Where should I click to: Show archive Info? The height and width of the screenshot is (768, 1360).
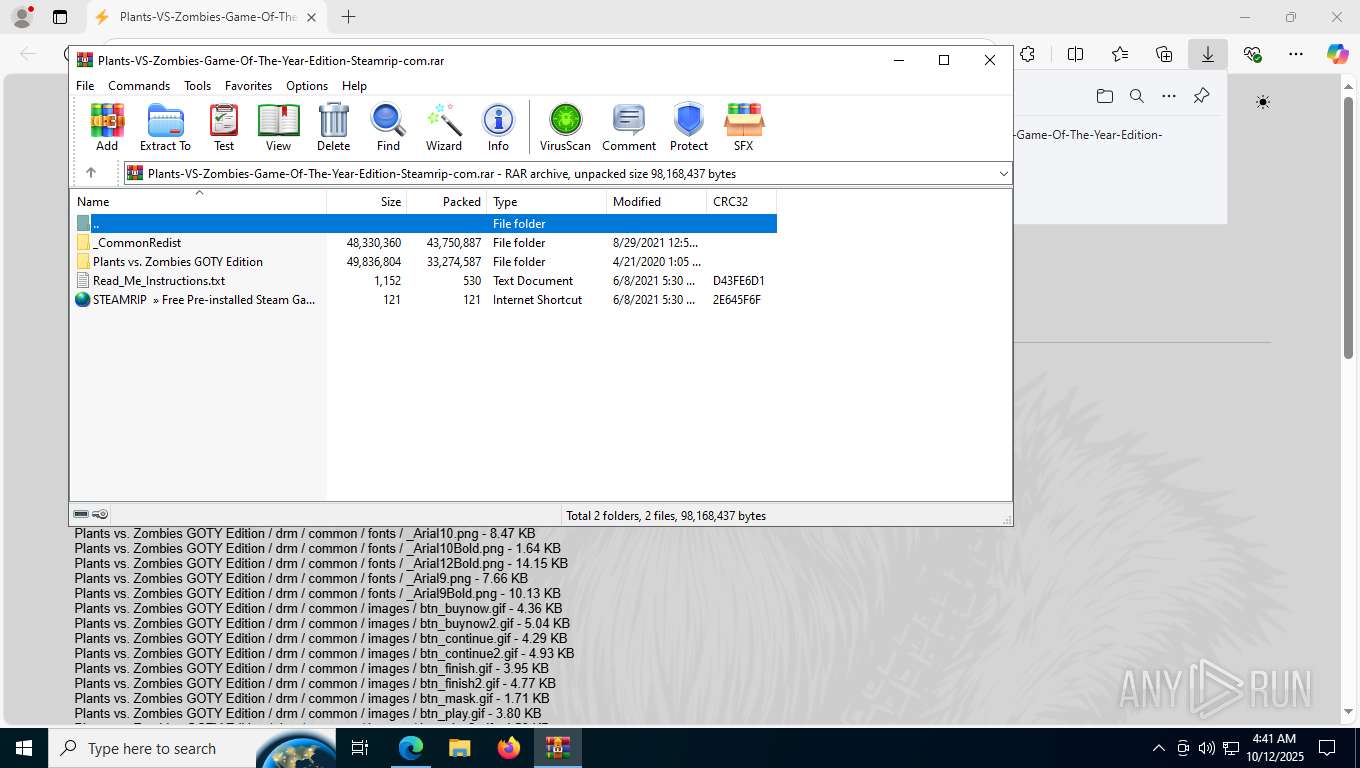498,127
